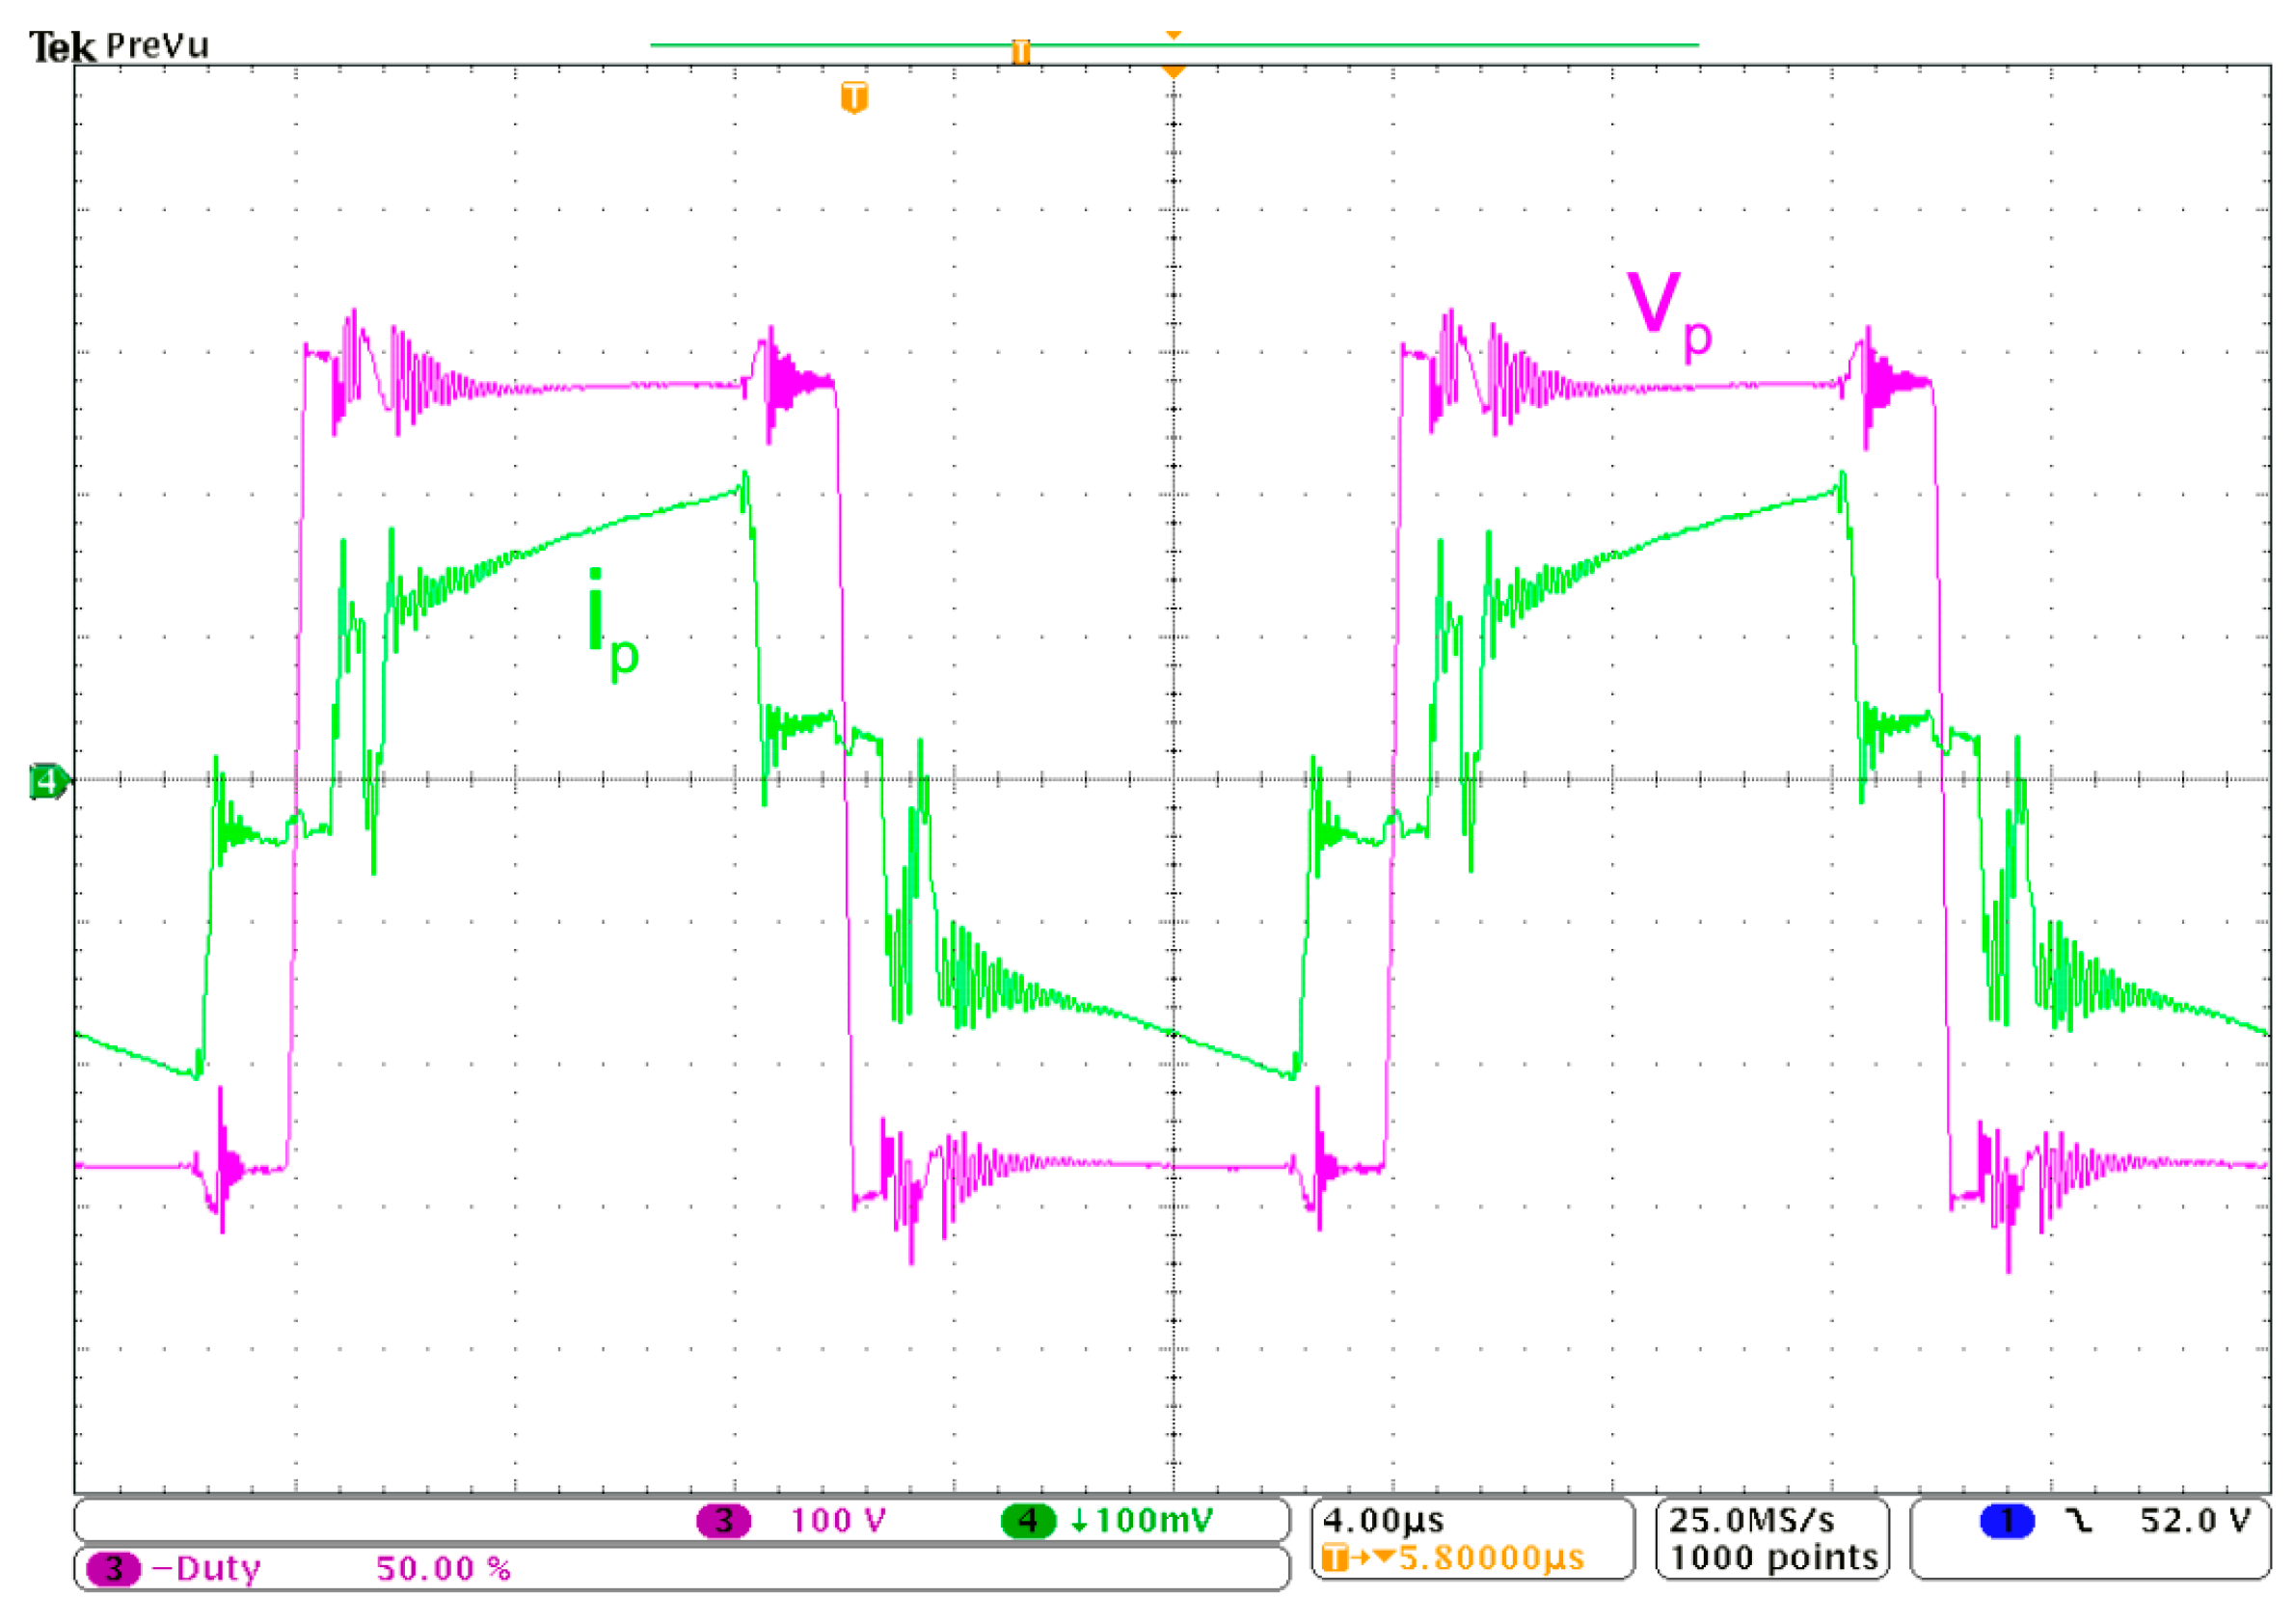Click the orange T marker inside the graticule

[854, 98]
